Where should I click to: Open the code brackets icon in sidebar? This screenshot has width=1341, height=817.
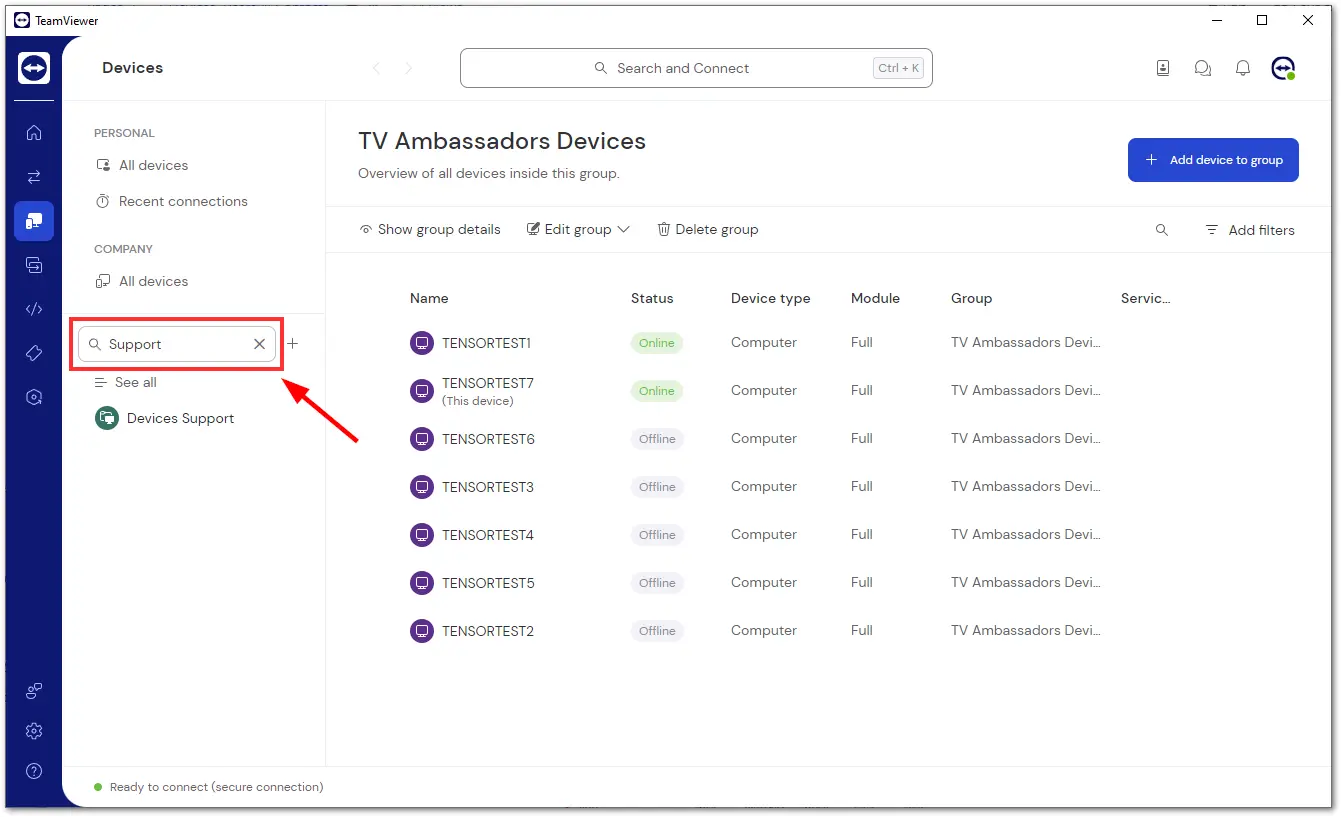coord(34,309)
